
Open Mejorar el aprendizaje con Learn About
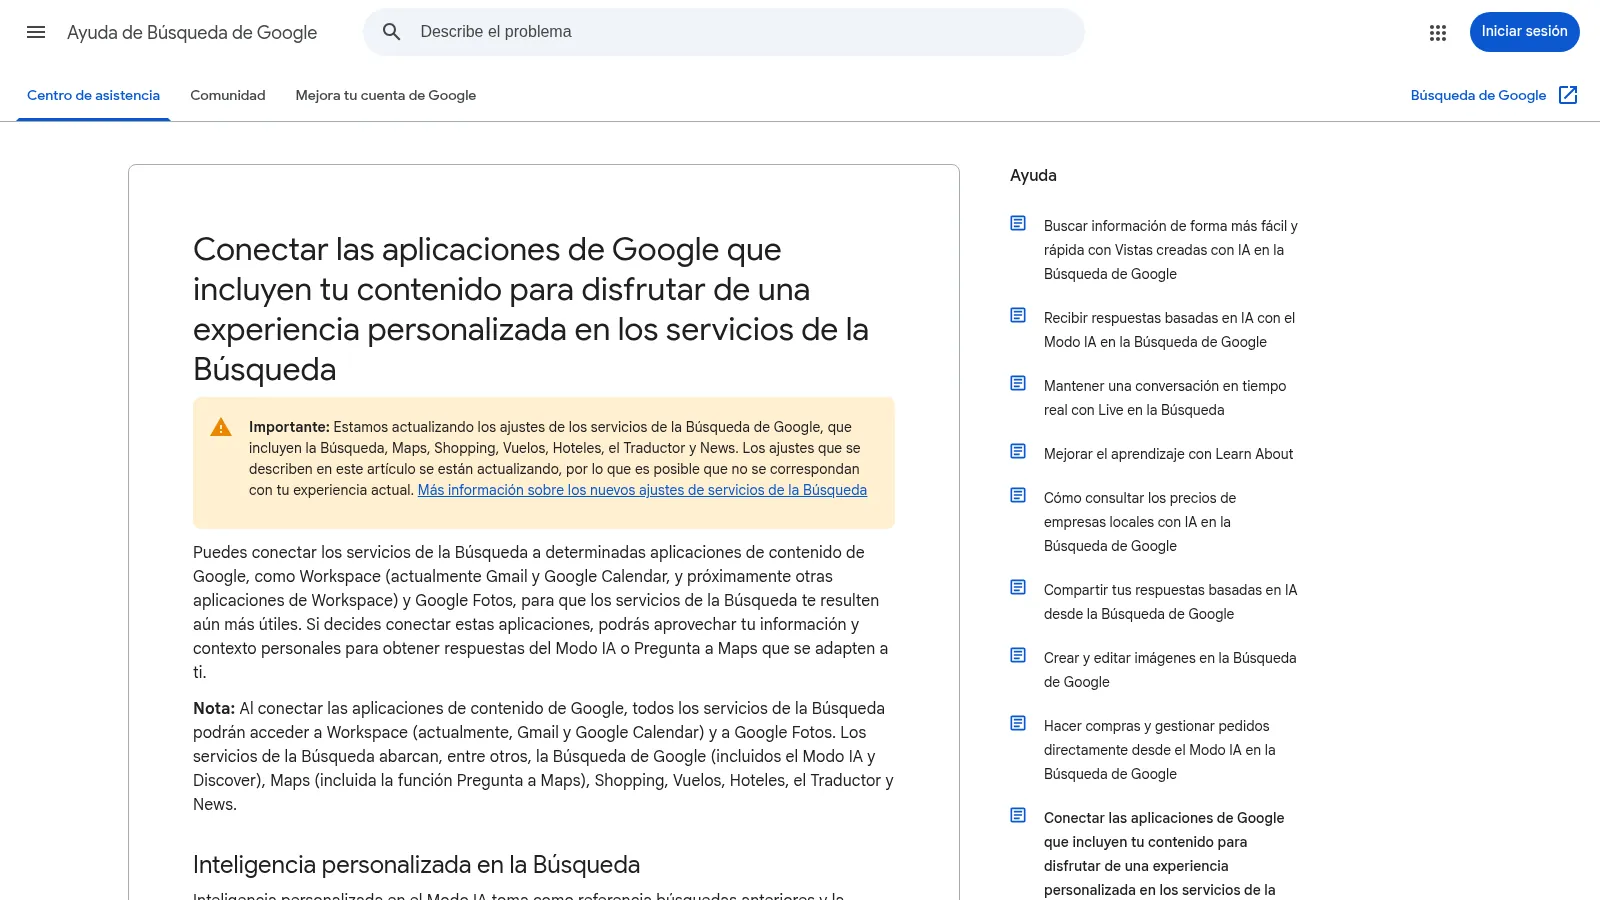1168,454
